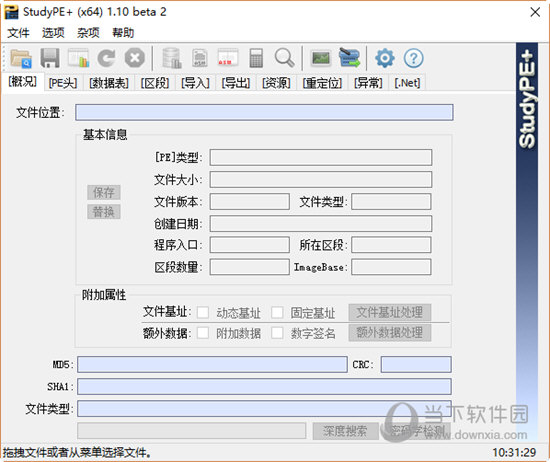The height and width of the screenshot is (462, 550).
Task: Click the ImageBase field
Action: point(391,267)
